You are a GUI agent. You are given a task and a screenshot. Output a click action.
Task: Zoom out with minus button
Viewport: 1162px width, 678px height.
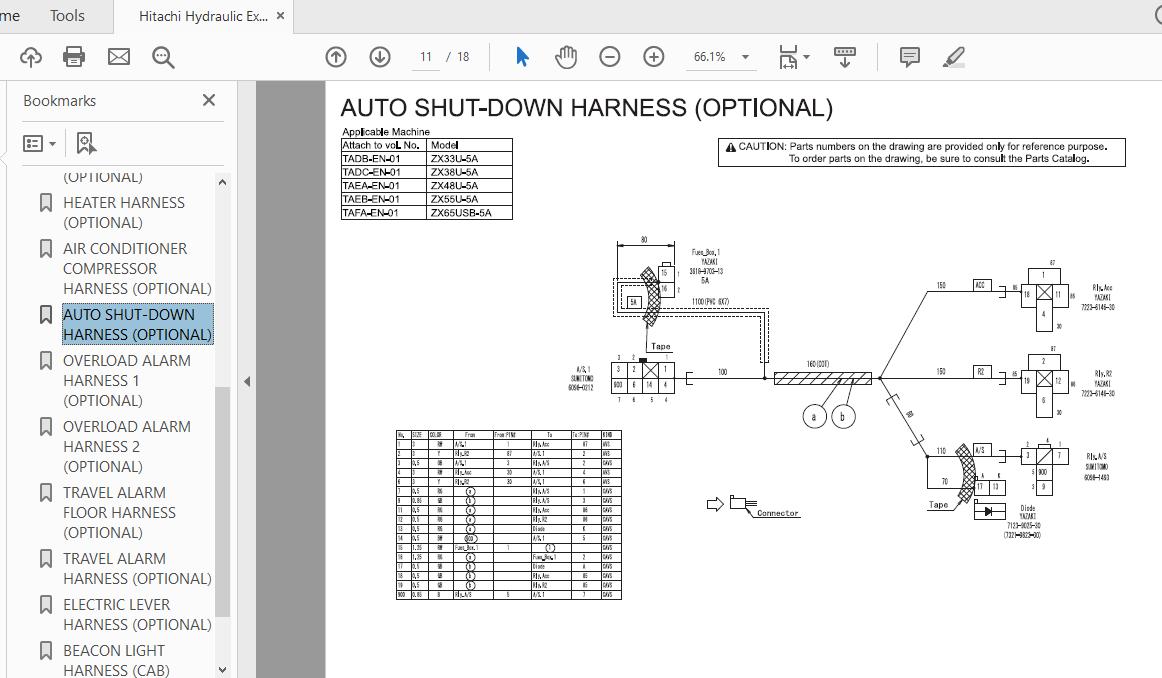610,57
